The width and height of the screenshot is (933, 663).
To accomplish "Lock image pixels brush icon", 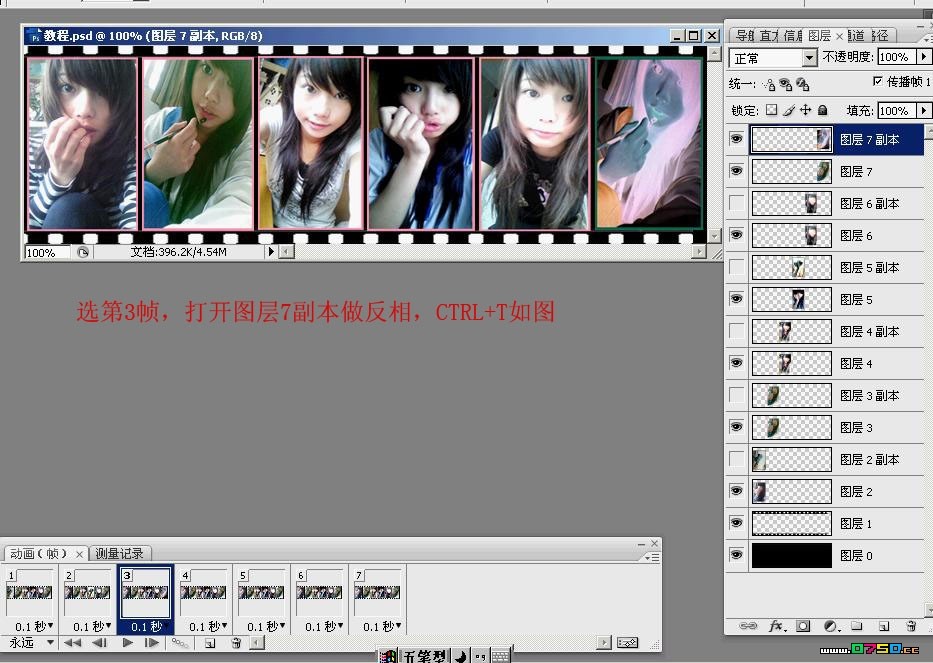I will 788,110.
